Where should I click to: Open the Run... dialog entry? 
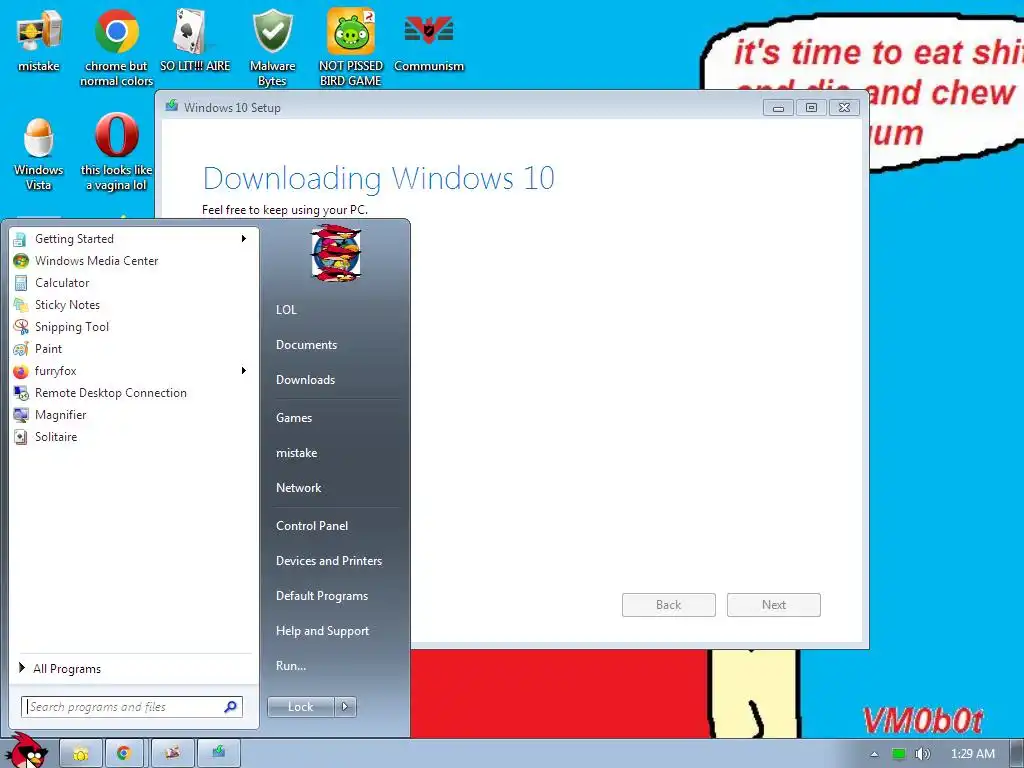tap(291, 666)
